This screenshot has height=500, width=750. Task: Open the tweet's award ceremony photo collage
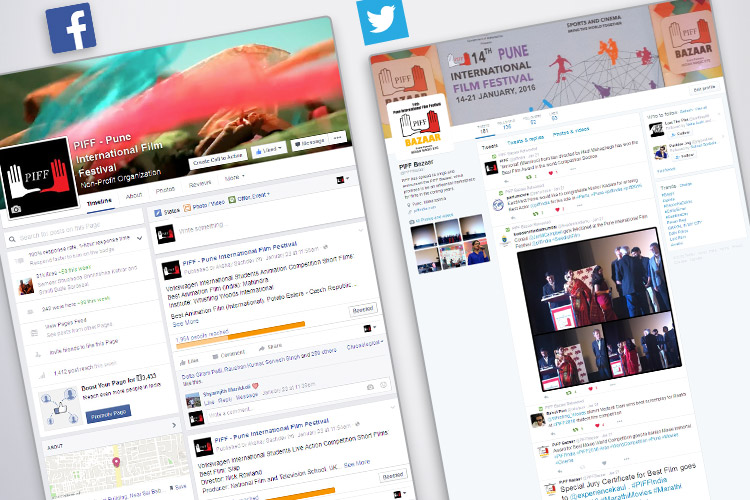pyautogui.click(x=599, y=310)
